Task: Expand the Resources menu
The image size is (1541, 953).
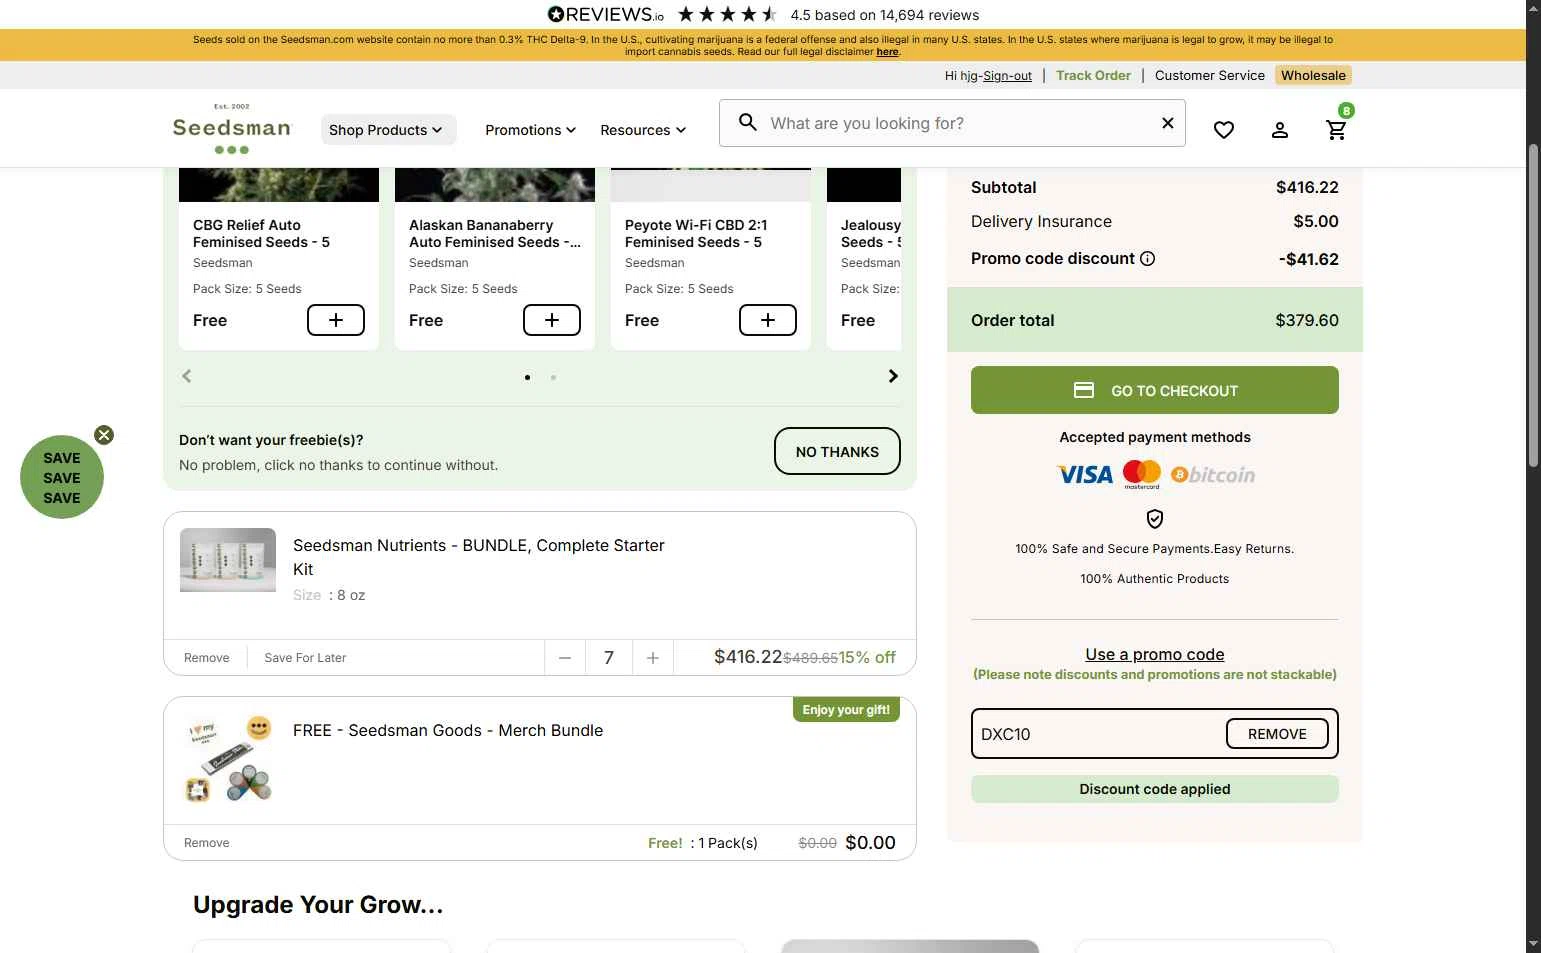Action: (643, 130)
